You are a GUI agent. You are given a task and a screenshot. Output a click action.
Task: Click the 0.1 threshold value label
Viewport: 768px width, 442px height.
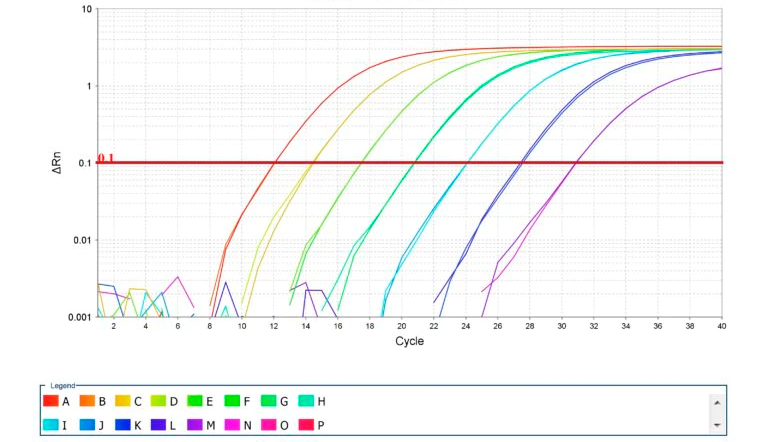[106, 158]
